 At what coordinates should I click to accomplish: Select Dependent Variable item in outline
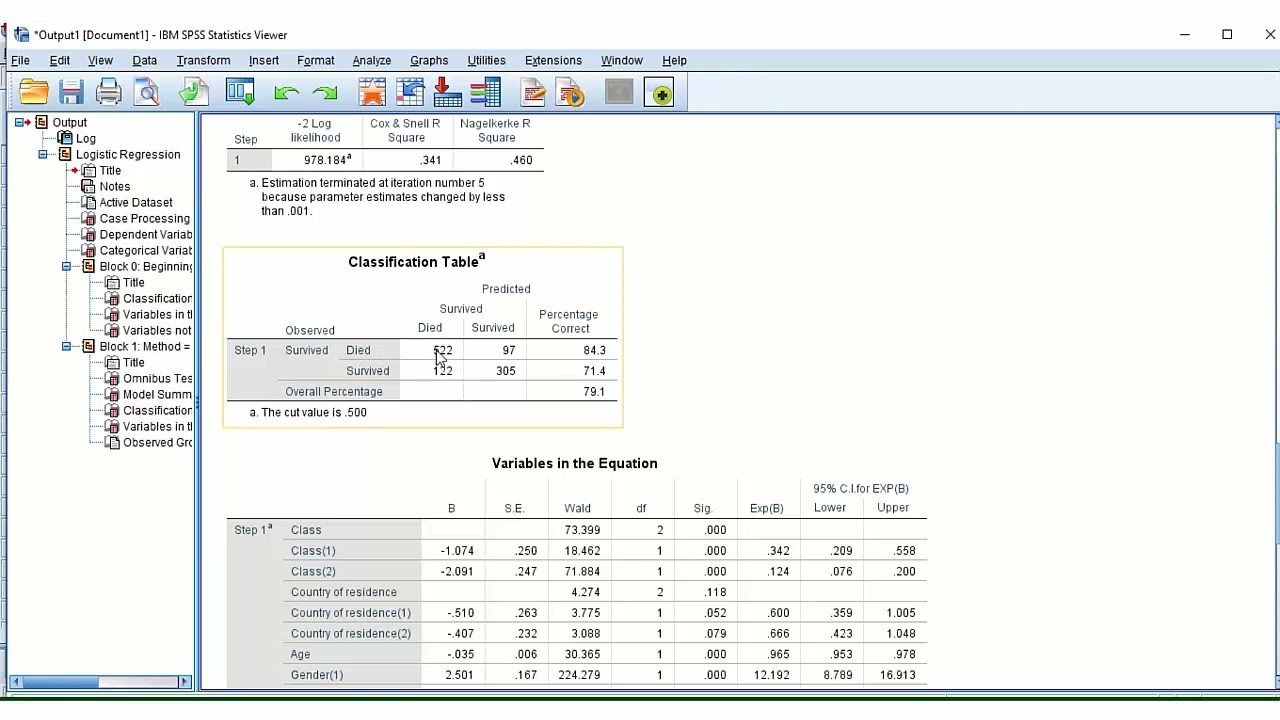(145, 234)
